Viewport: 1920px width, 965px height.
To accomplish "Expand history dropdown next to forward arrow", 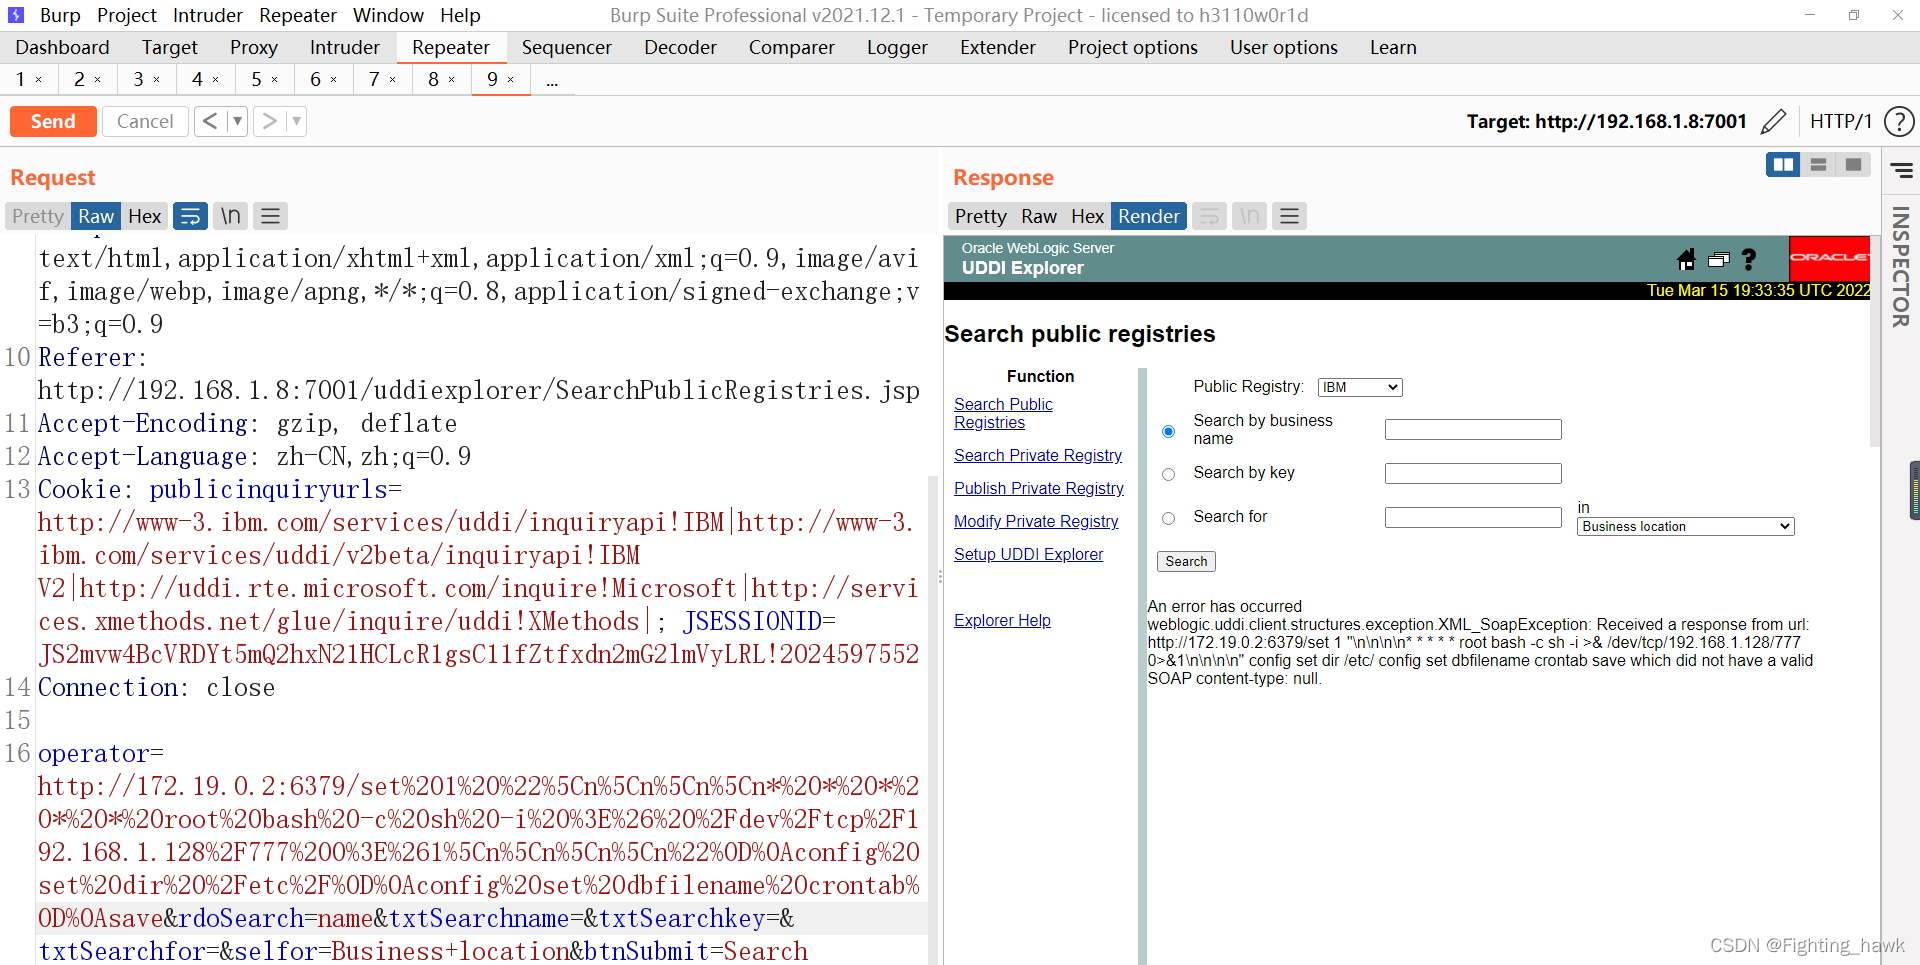I will [296, 121].
